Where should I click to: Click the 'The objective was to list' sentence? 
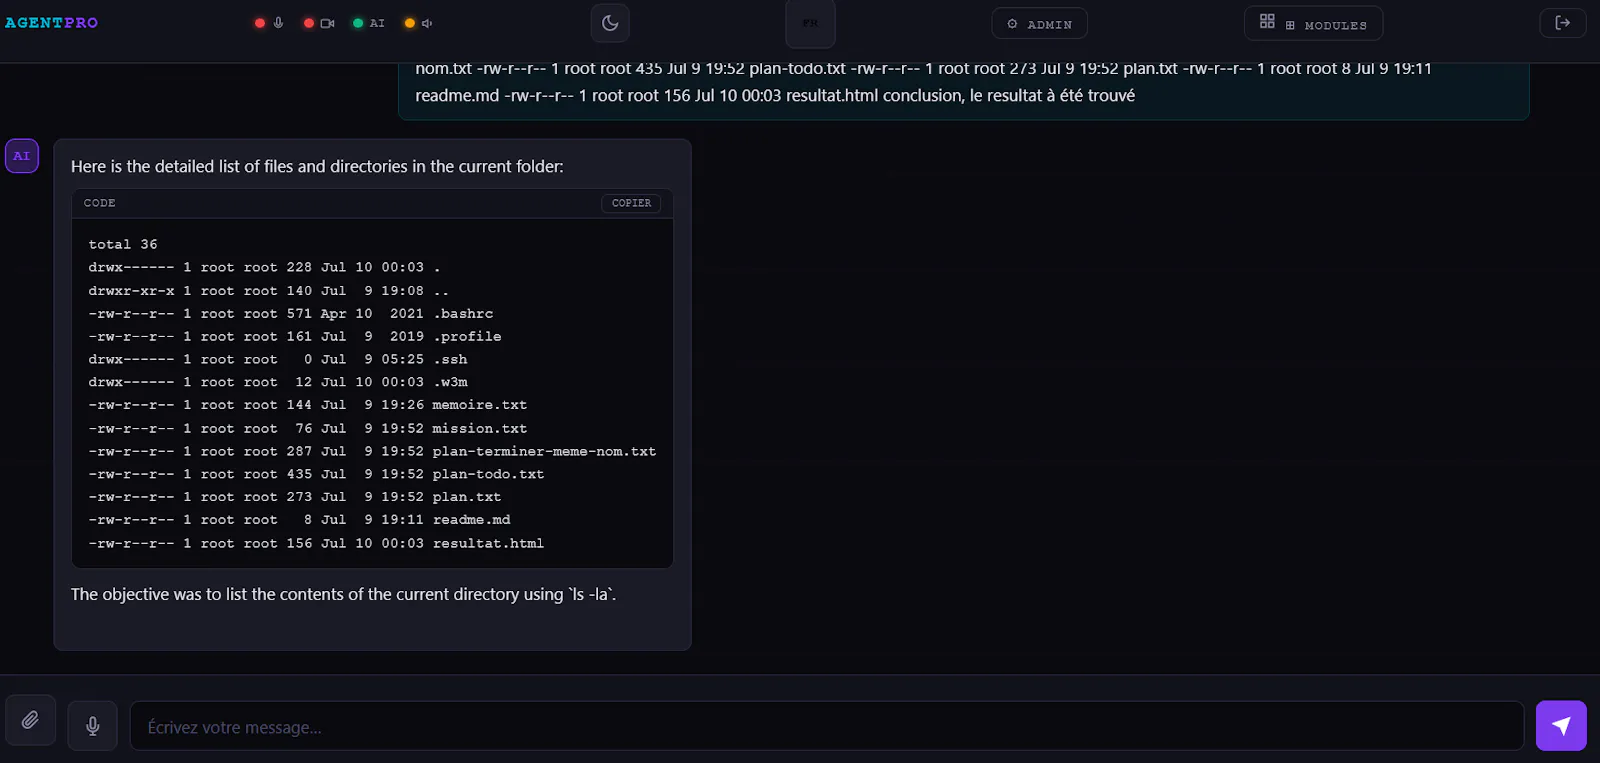pos(343,594)
